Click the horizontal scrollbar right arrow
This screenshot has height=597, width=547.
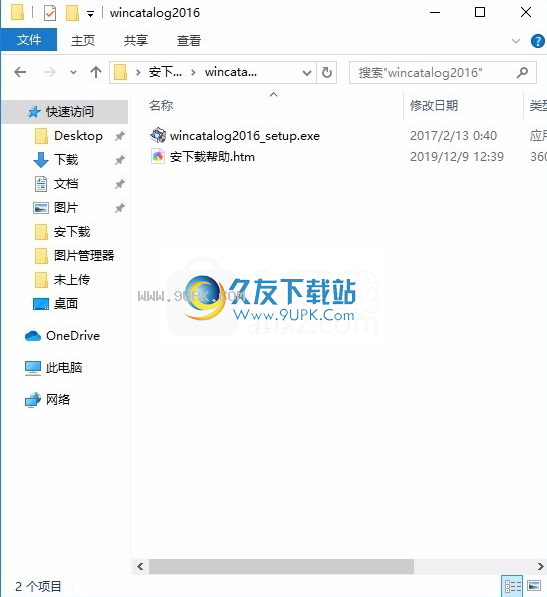(541, 567)
